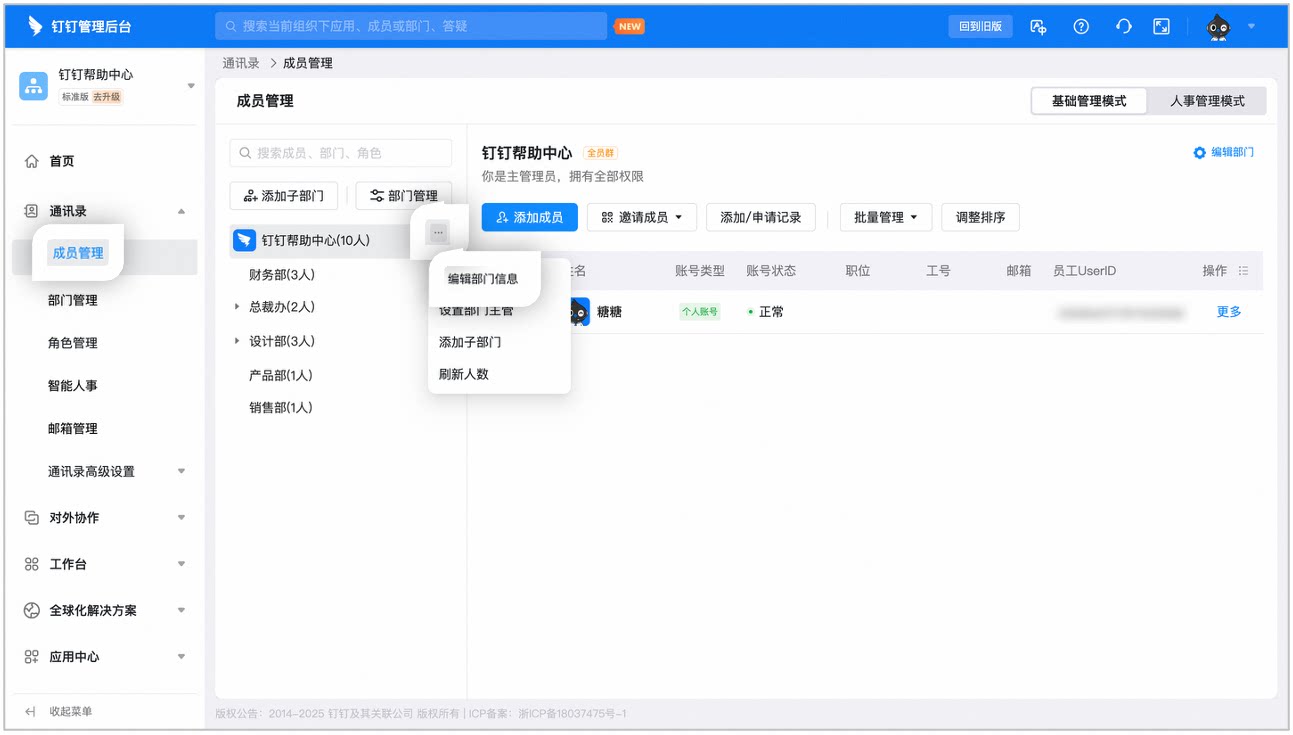1293x735 pixels.
Task: Click the icon right of 回到旧版
Action: pos(1038,27)
